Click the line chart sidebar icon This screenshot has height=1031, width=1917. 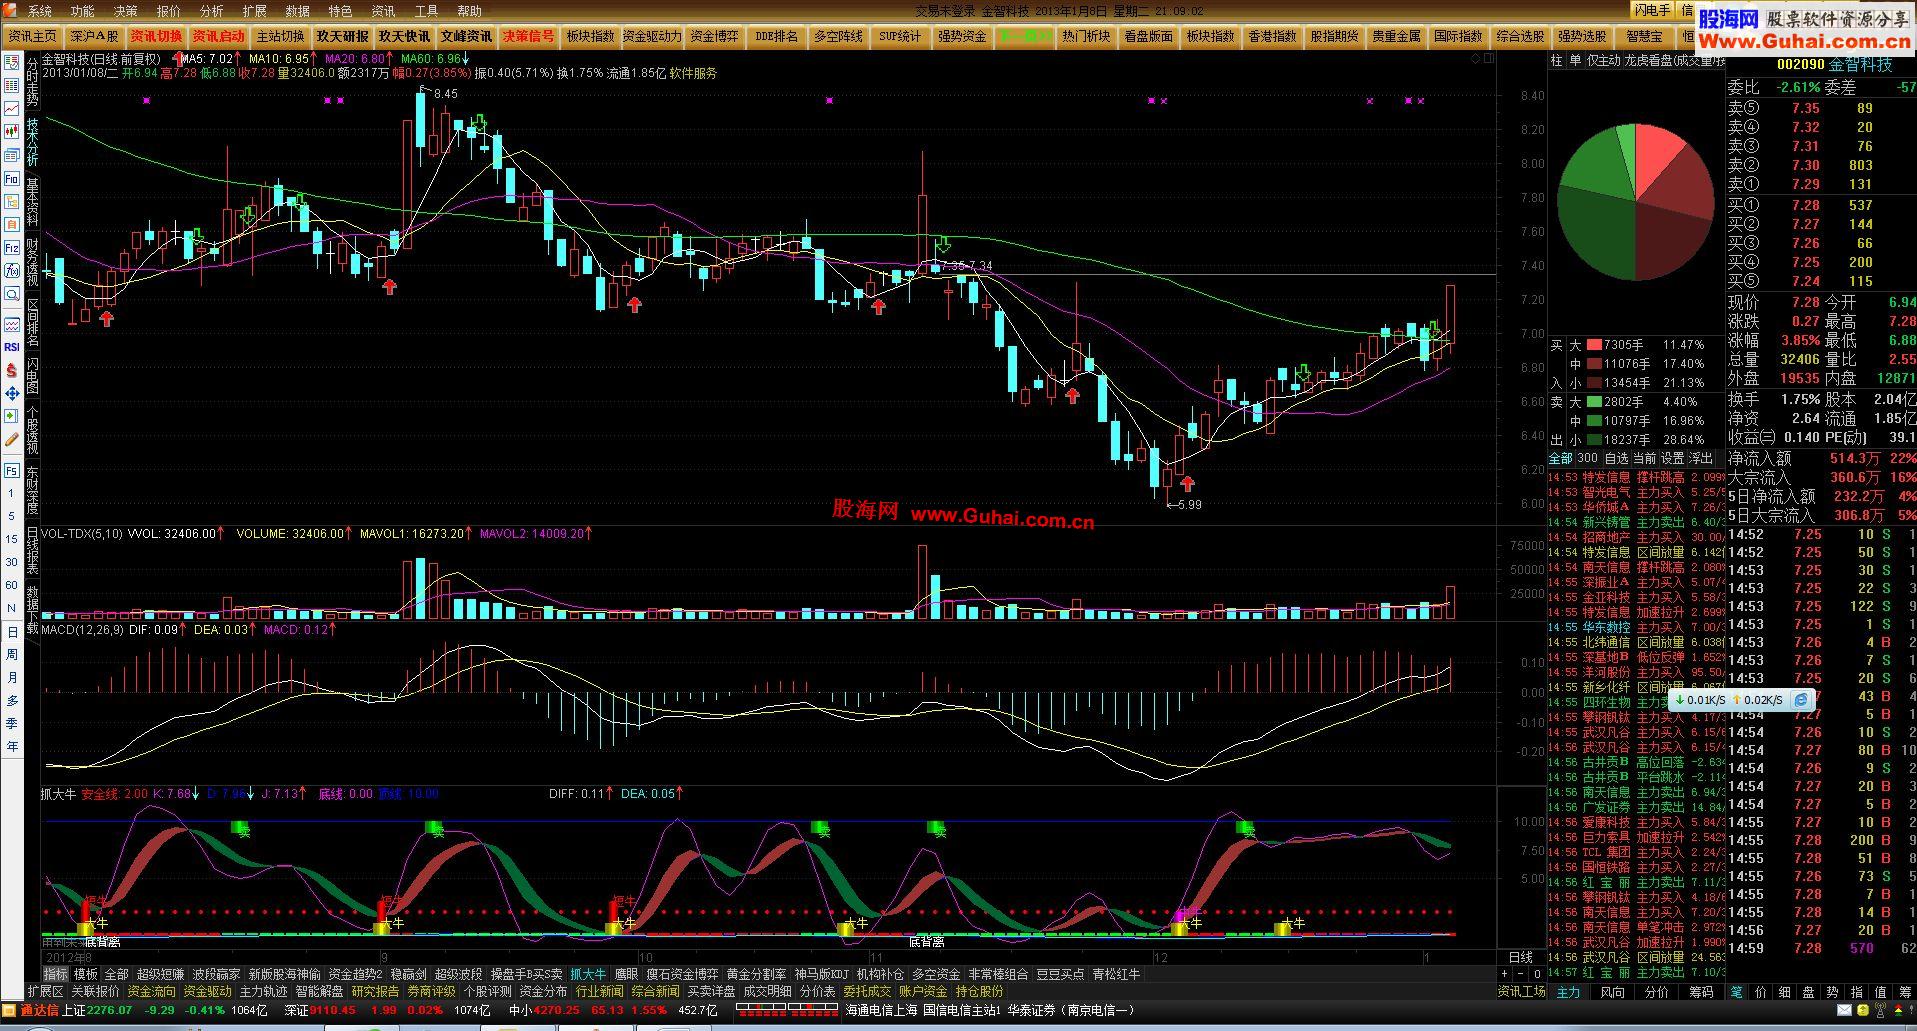coord(12,108)
